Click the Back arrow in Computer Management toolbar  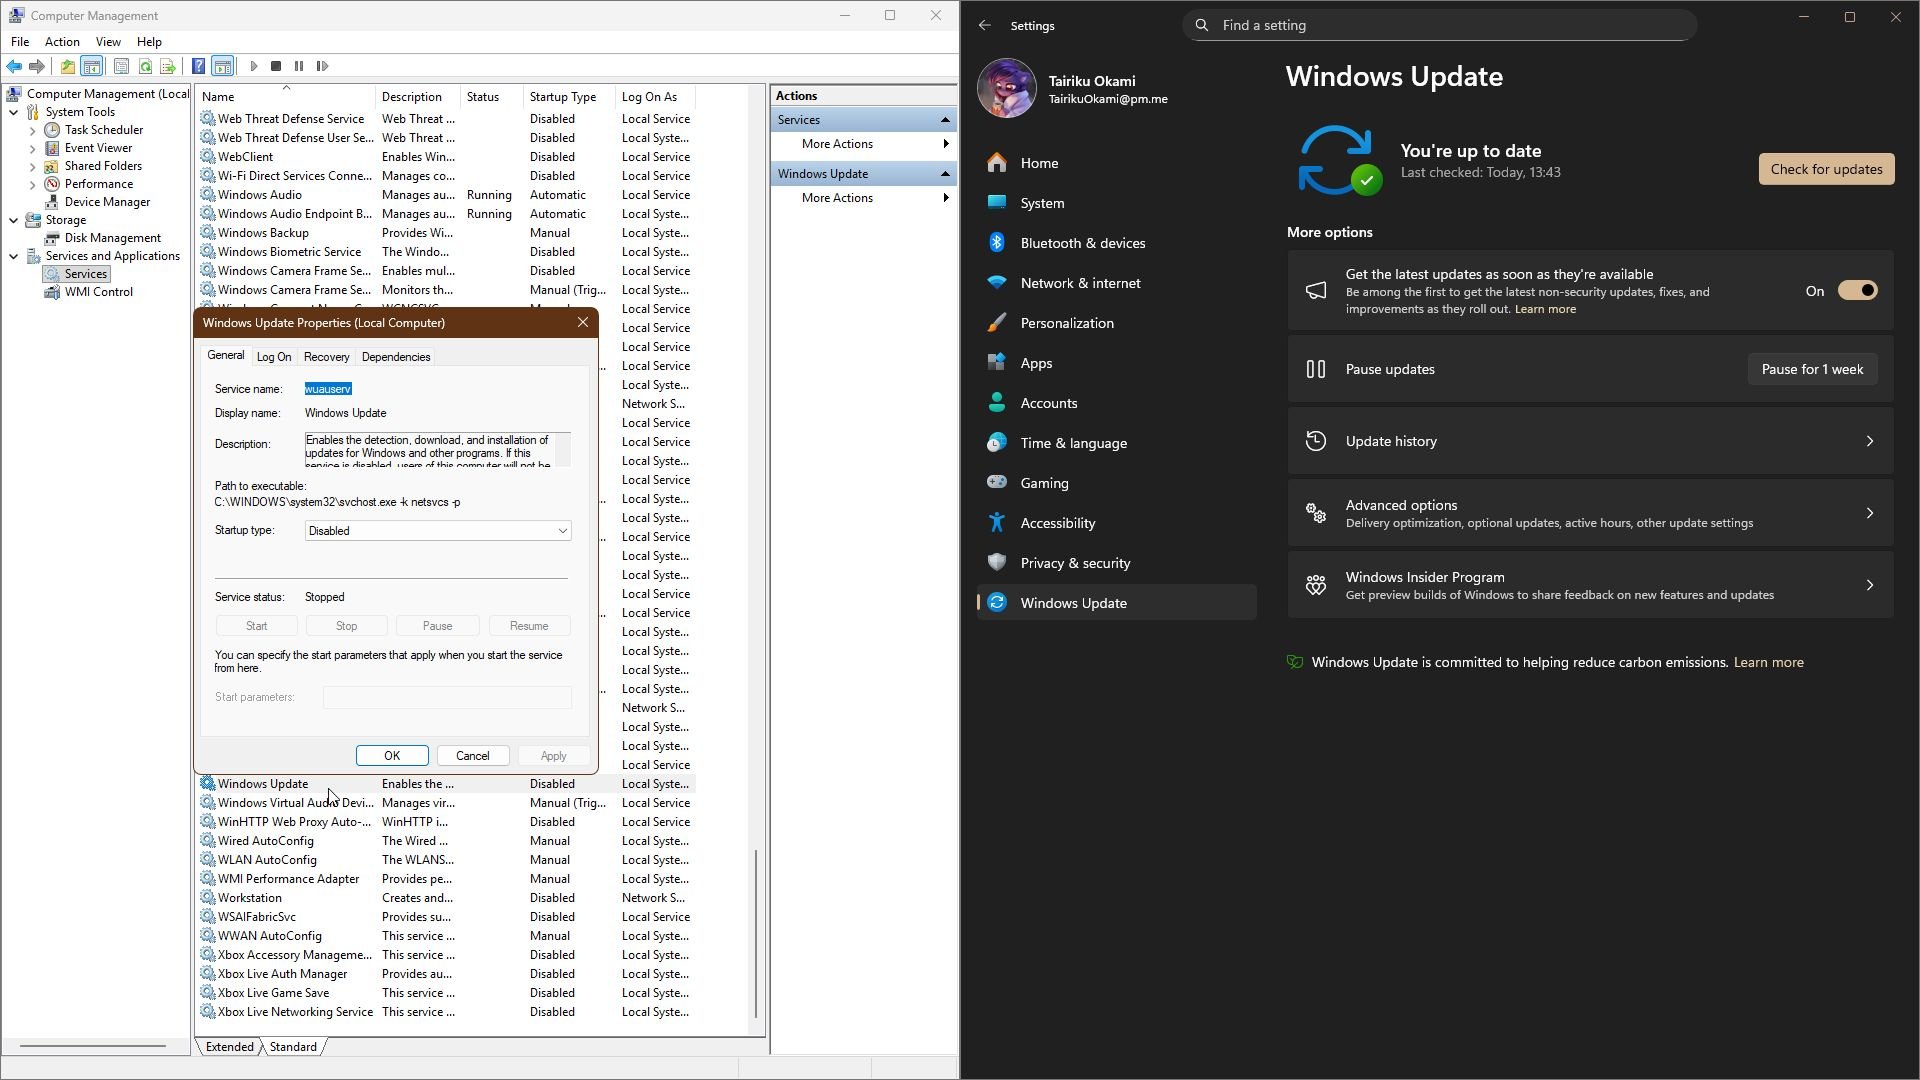(x=14, y=66)
